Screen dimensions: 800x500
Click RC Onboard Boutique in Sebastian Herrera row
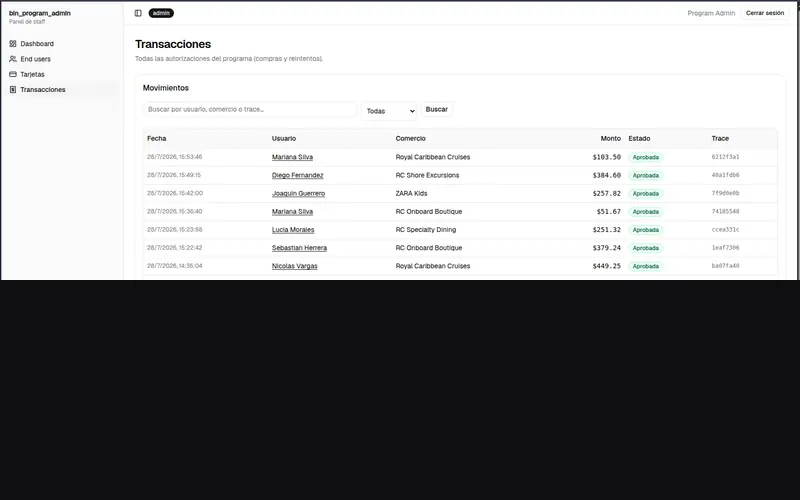[429, 248]
